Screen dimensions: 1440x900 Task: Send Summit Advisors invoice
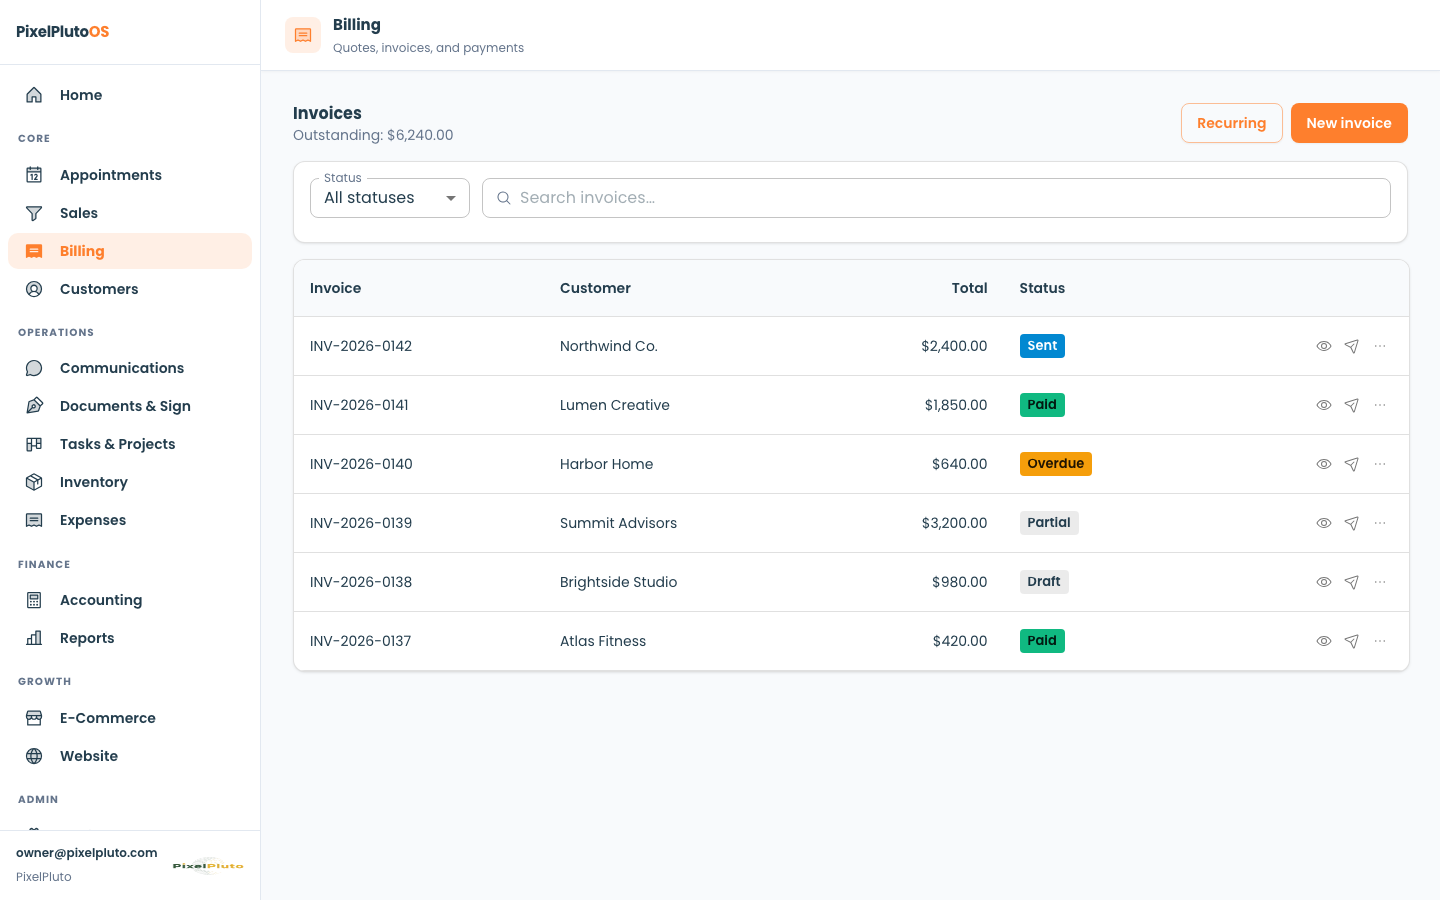(x=1352, y=523)
